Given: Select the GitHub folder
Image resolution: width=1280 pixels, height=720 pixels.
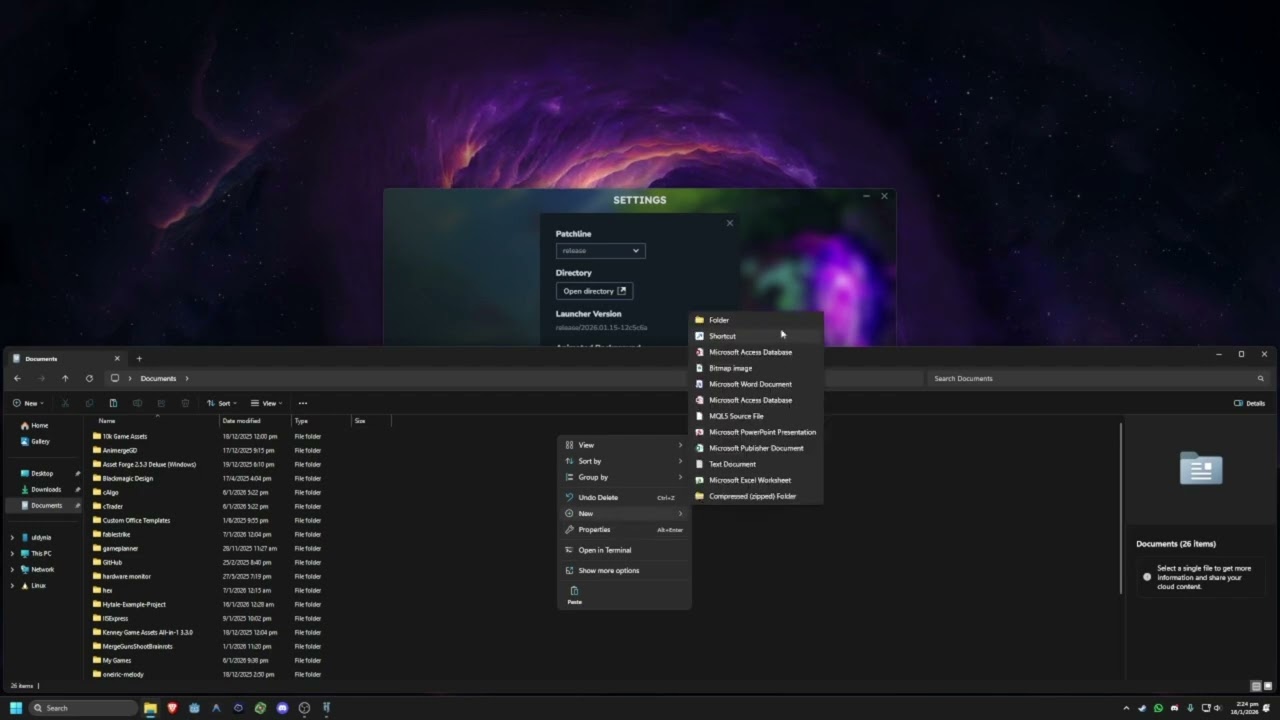Looking at the screenshot, I should tap(112, 562).
